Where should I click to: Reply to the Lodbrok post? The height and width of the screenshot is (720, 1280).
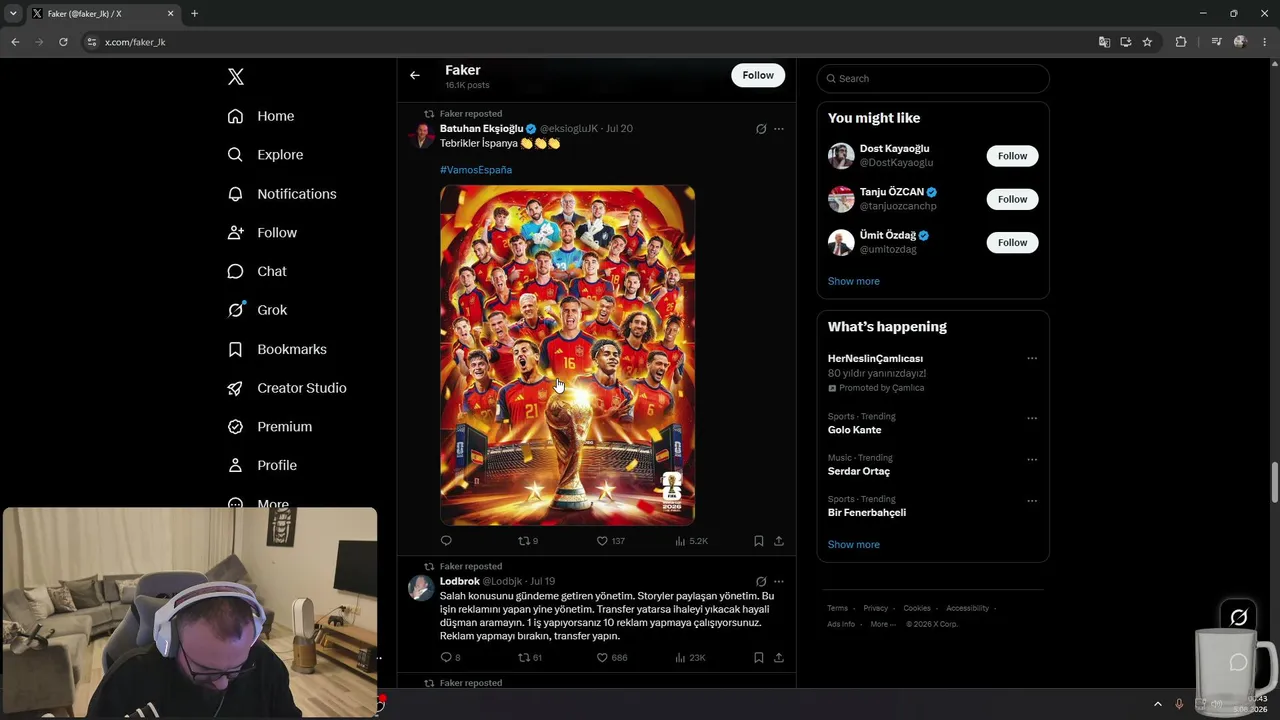click(450, 658)
